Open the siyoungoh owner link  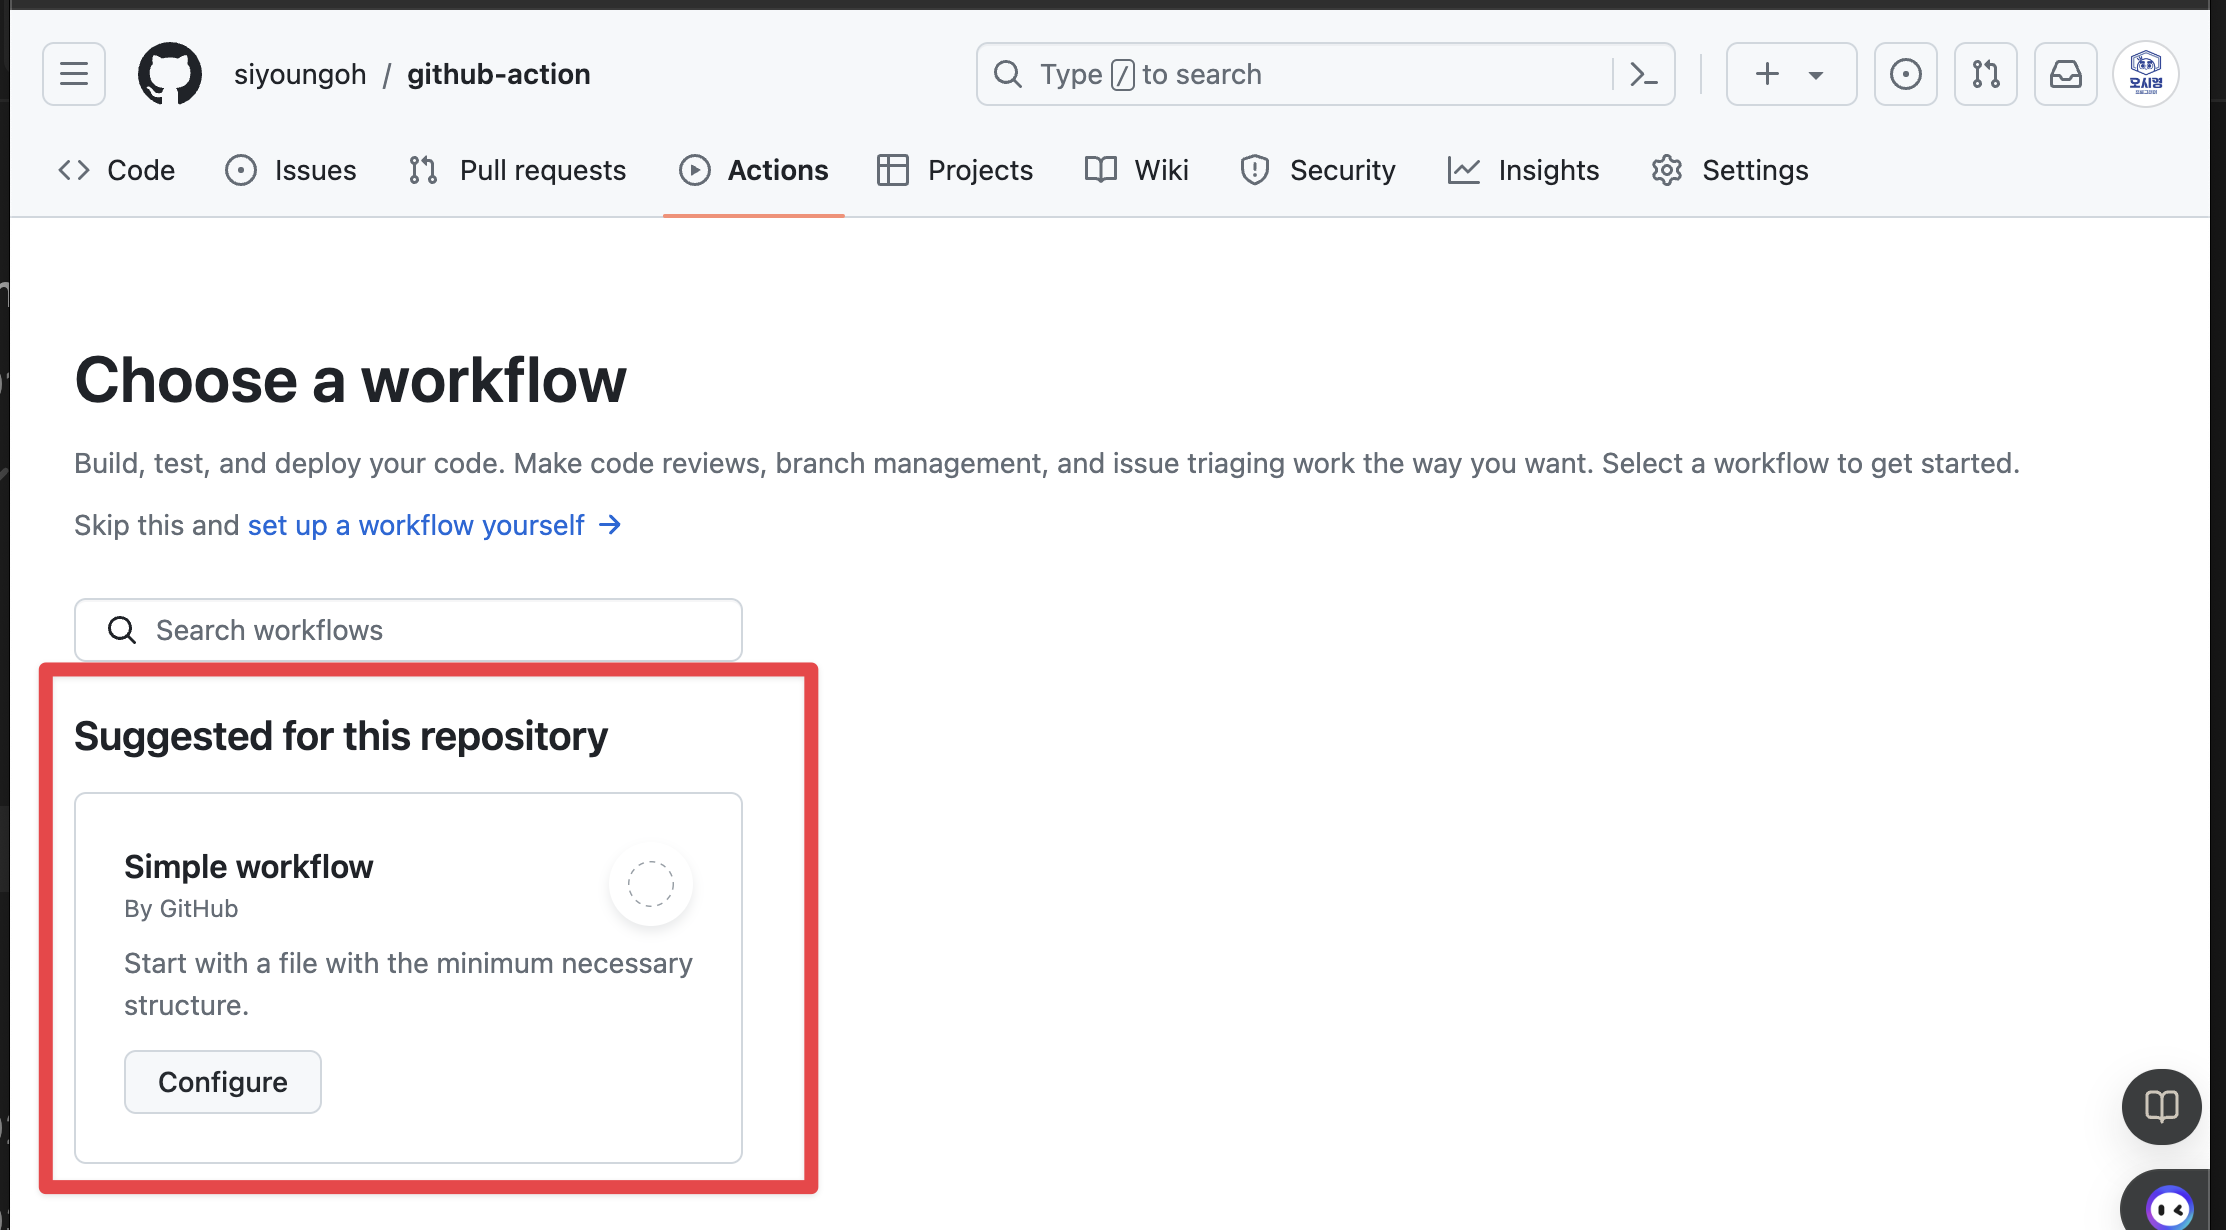[300, 74]
